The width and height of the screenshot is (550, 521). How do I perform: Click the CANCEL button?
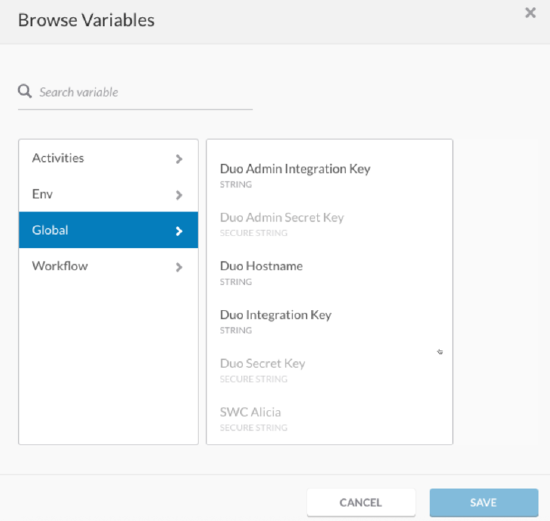[361, 502]
